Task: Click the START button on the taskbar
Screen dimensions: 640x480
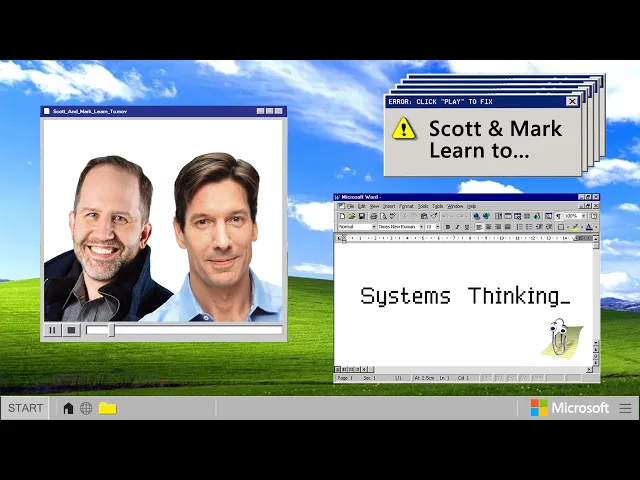Action: [x=25, y=408]
